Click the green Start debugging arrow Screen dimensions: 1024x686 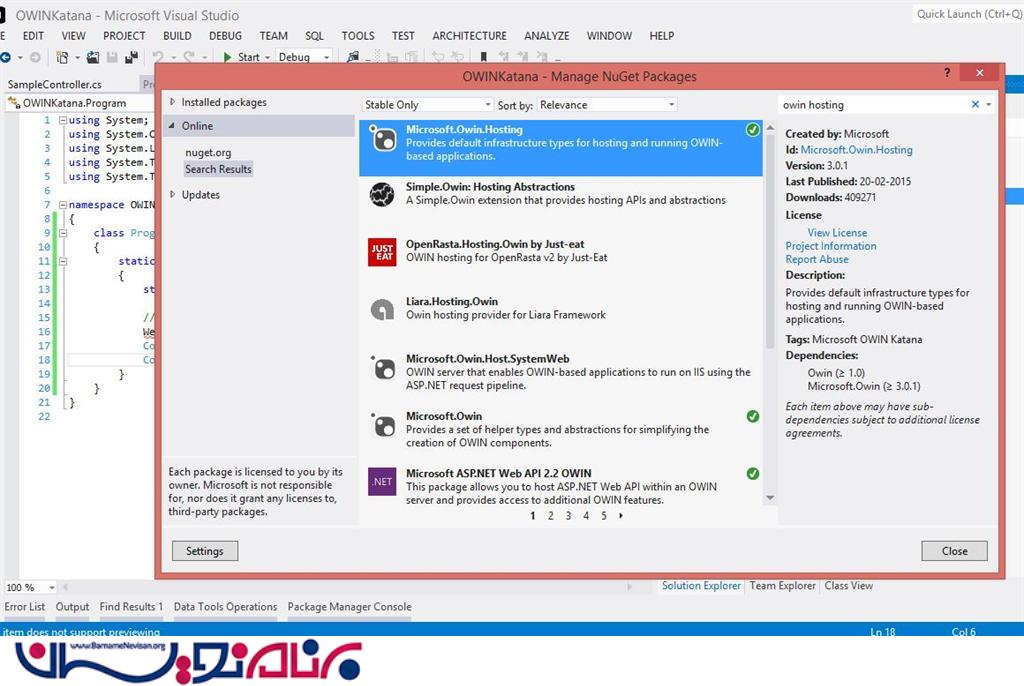228,57
